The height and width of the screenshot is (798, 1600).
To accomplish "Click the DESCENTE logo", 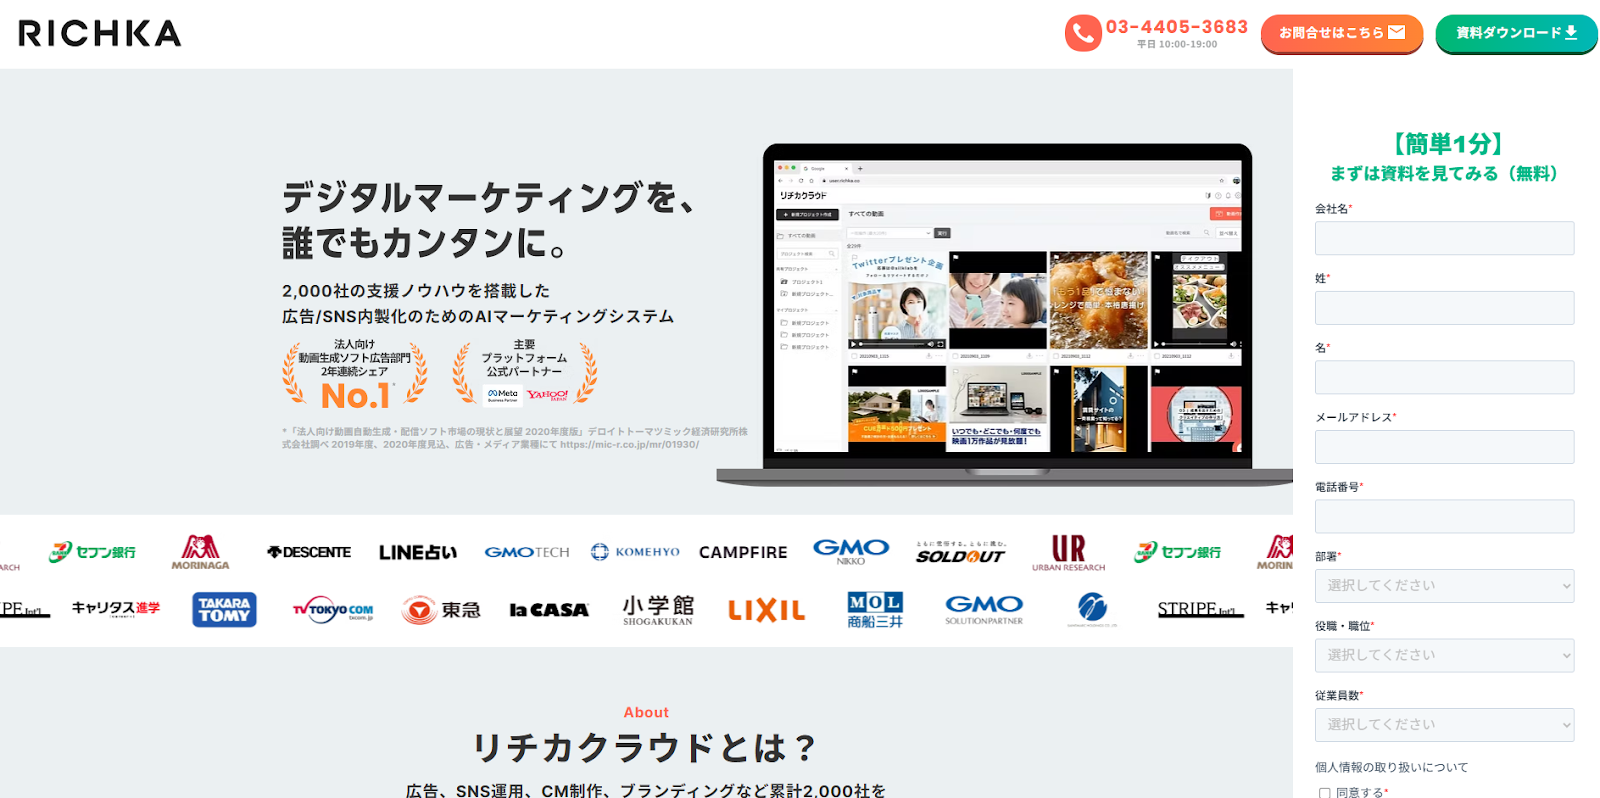I will 309,552.
